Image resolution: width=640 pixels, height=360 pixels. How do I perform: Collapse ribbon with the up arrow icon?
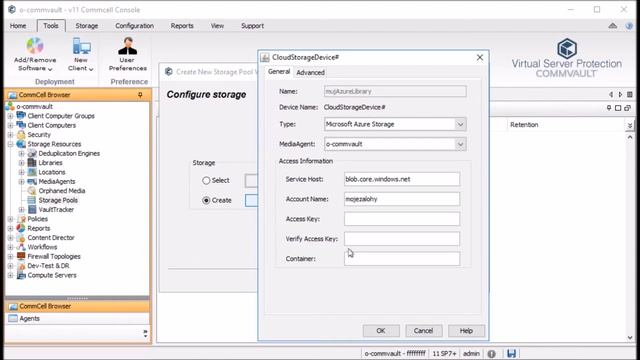click(x=612, y=26)
